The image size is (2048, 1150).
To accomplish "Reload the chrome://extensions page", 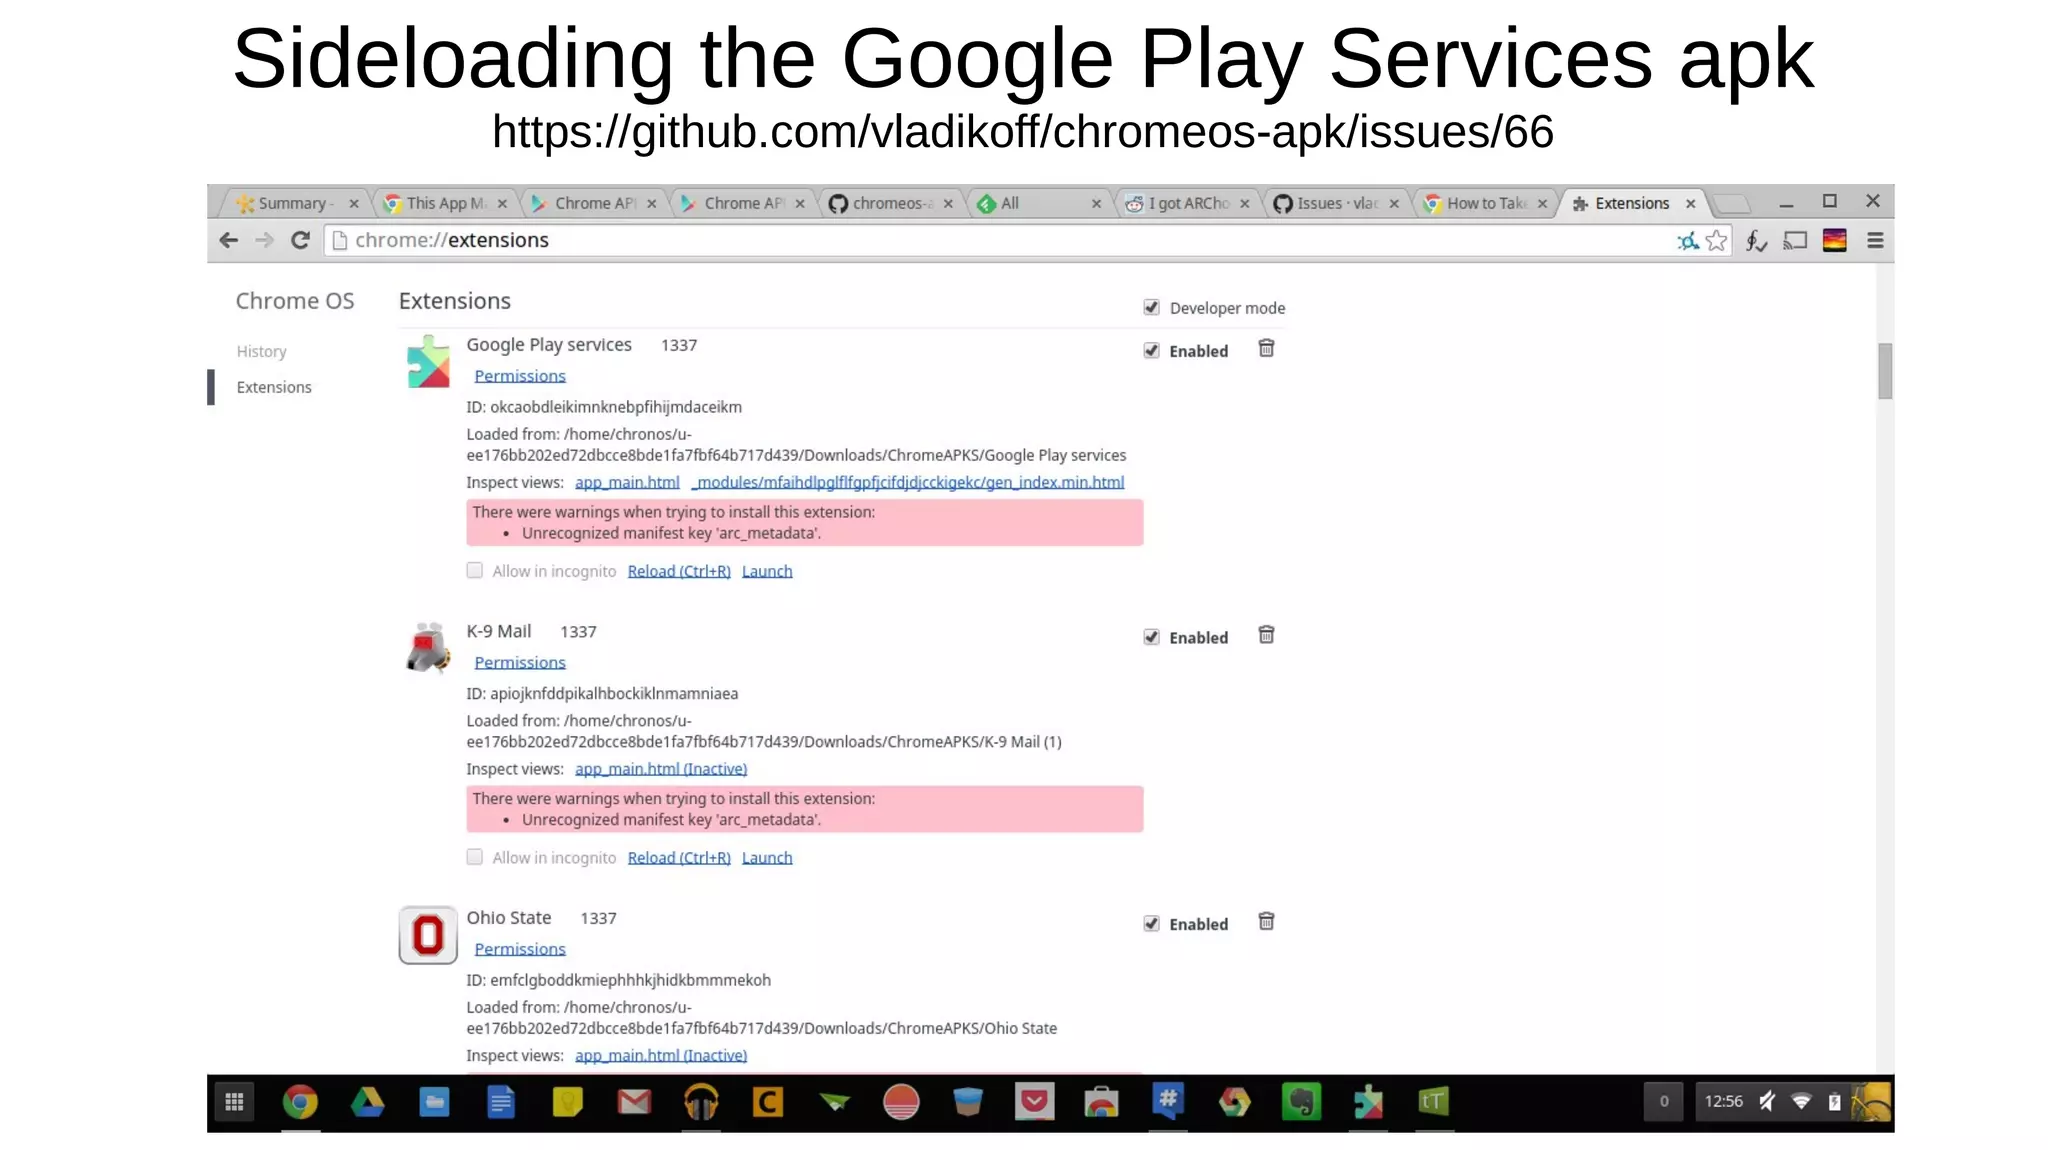I will tap(300, 240).
